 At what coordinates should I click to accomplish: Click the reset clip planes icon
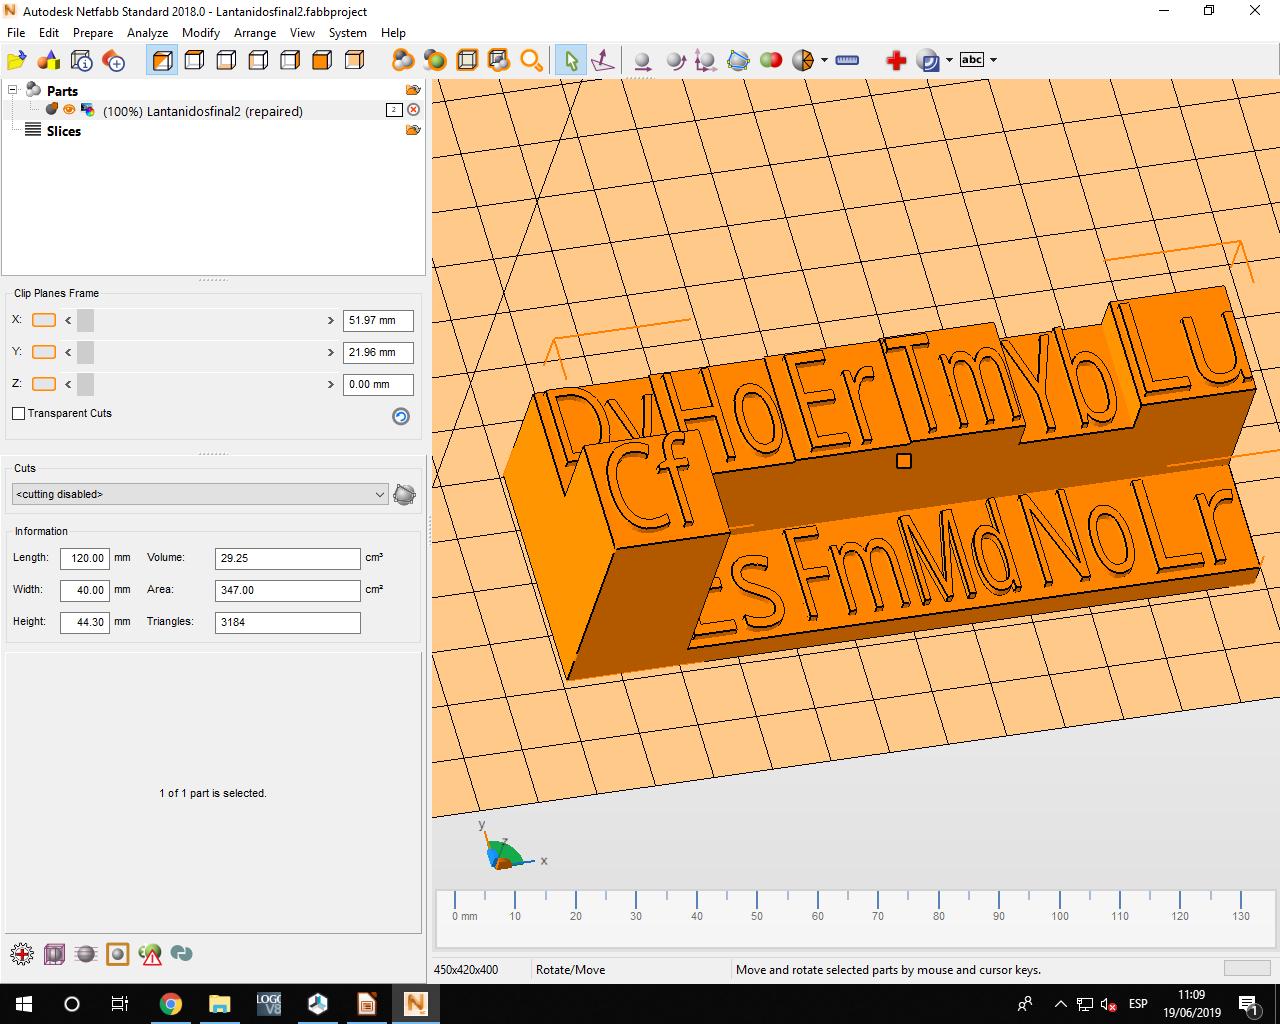pyautogui.click(x=401, y=417)
